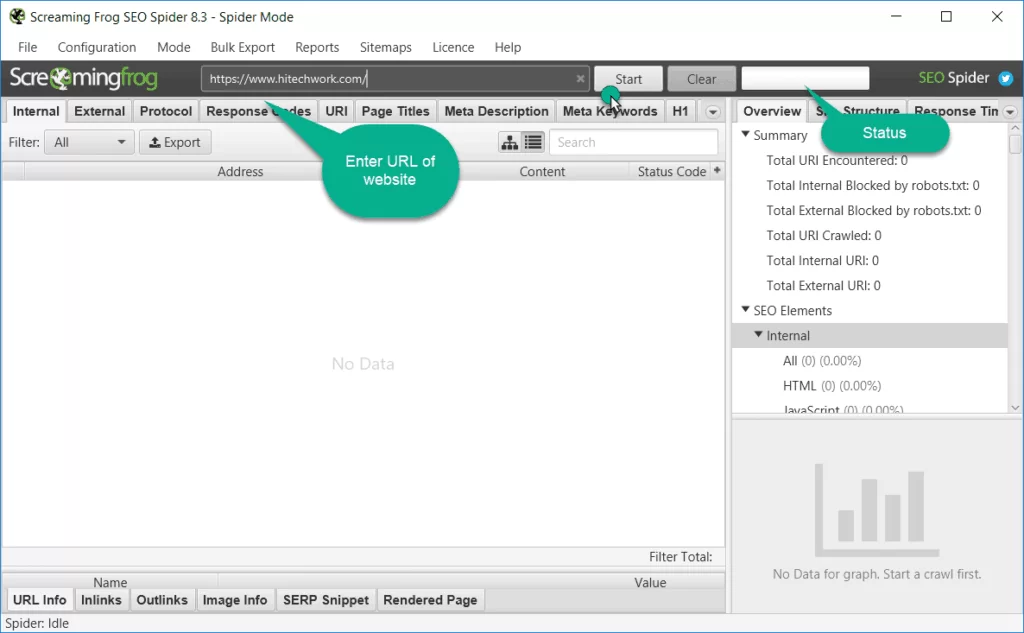1024x633 pixels.
Task: Open the Help menu
Action: [507, 47]
